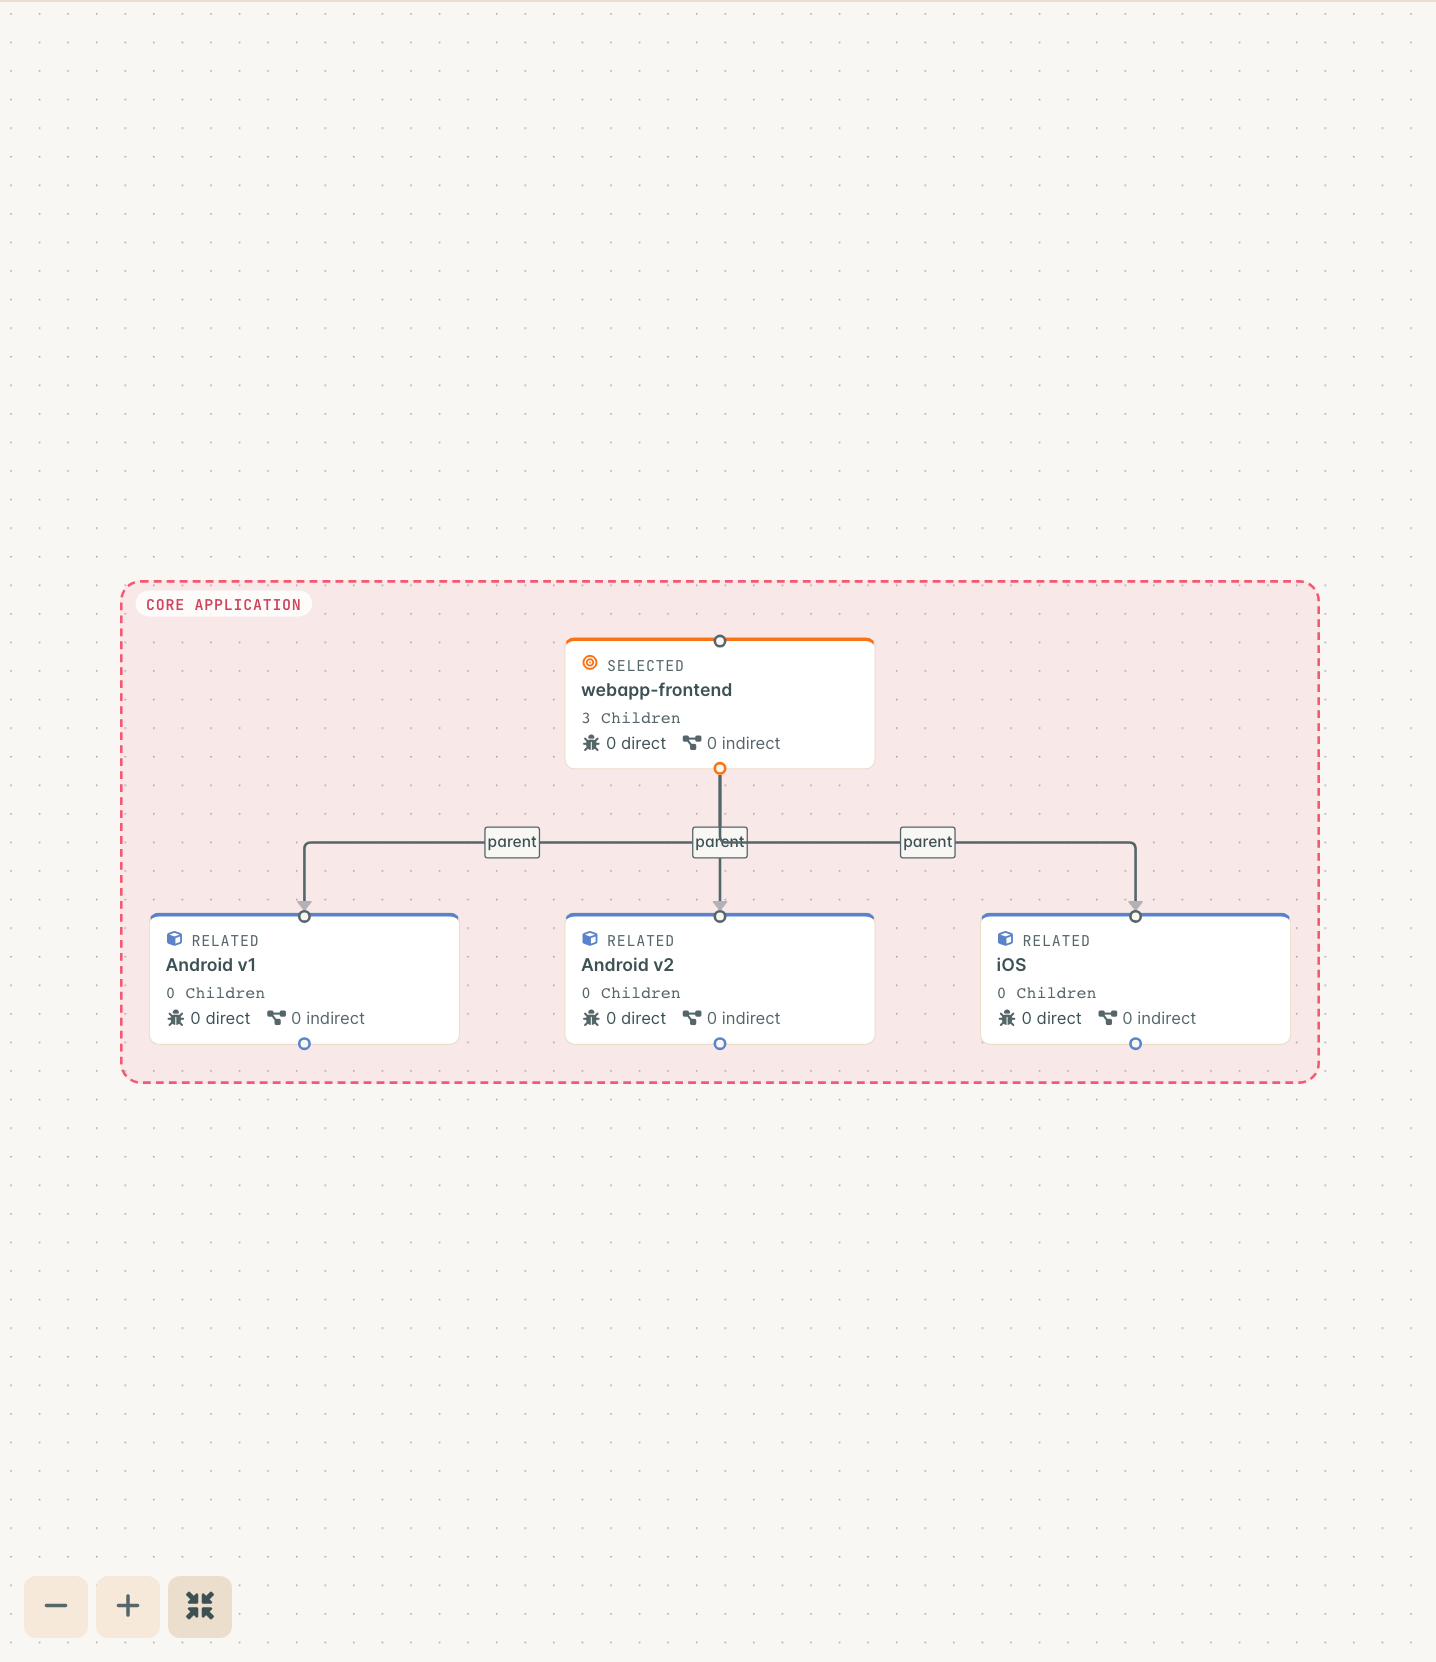Click the bug icon on Android v2 card

pos(591,1018)
